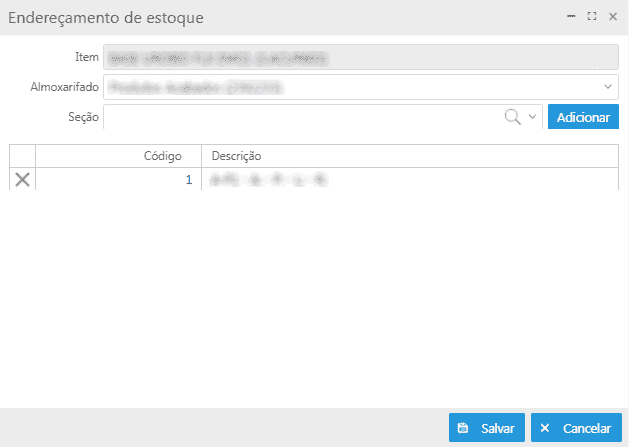Select the Código cell showing 1
Screen dimensions: 629x447
[x=119, y=179]
